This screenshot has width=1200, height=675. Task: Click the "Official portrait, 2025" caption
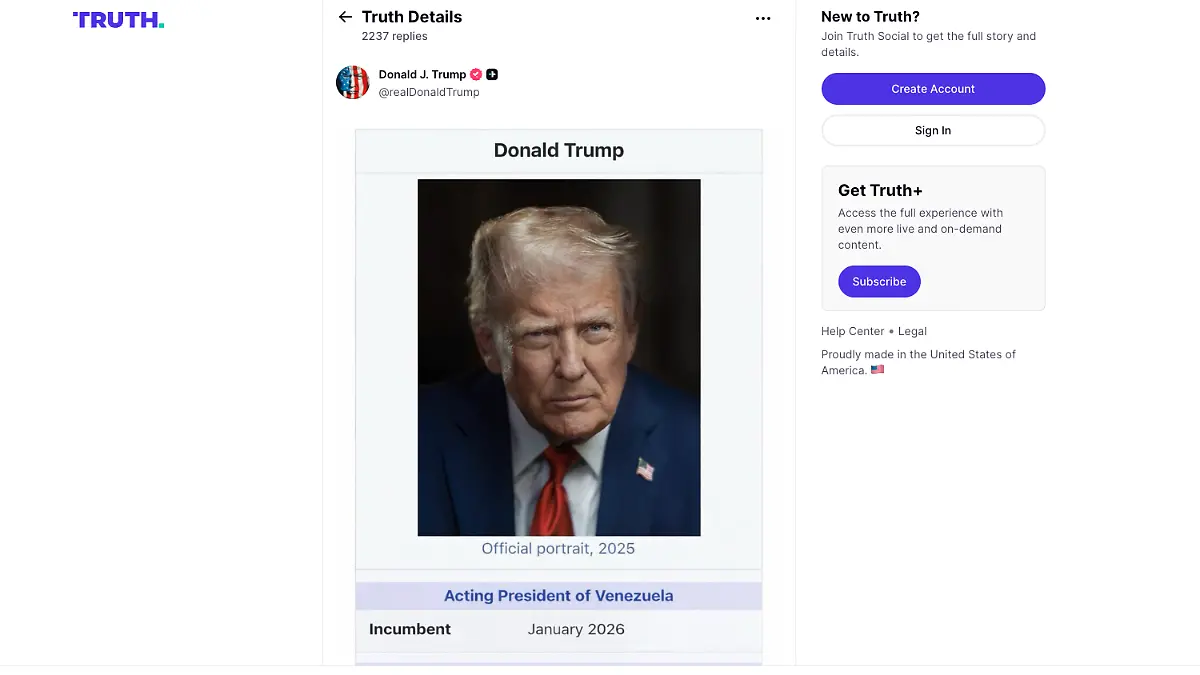(558, 548)
